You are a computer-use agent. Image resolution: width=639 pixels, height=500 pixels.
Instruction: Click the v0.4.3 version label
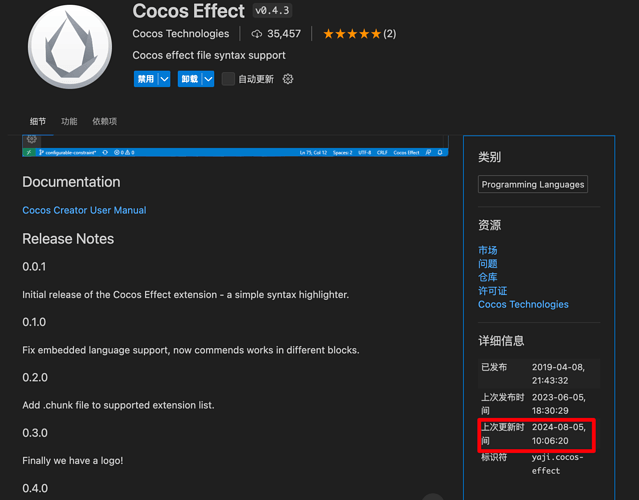tap(272, 10)
